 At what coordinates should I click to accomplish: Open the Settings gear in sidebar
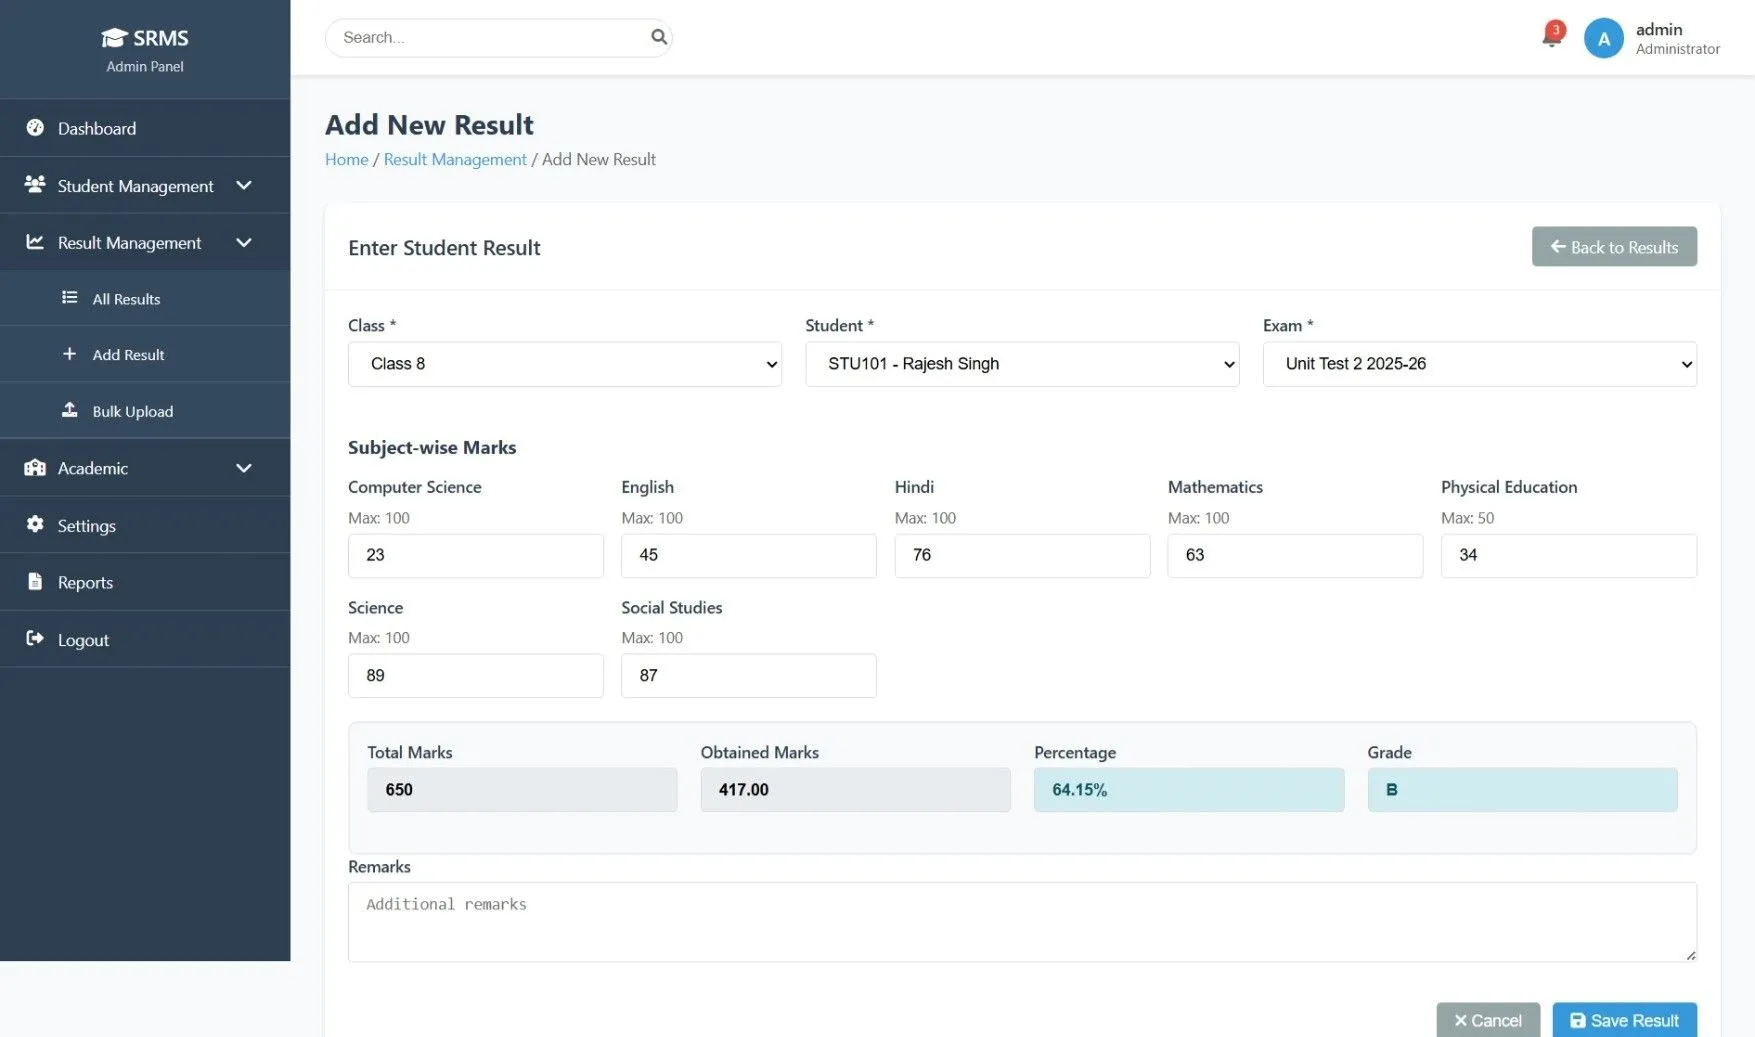[34, 525]
